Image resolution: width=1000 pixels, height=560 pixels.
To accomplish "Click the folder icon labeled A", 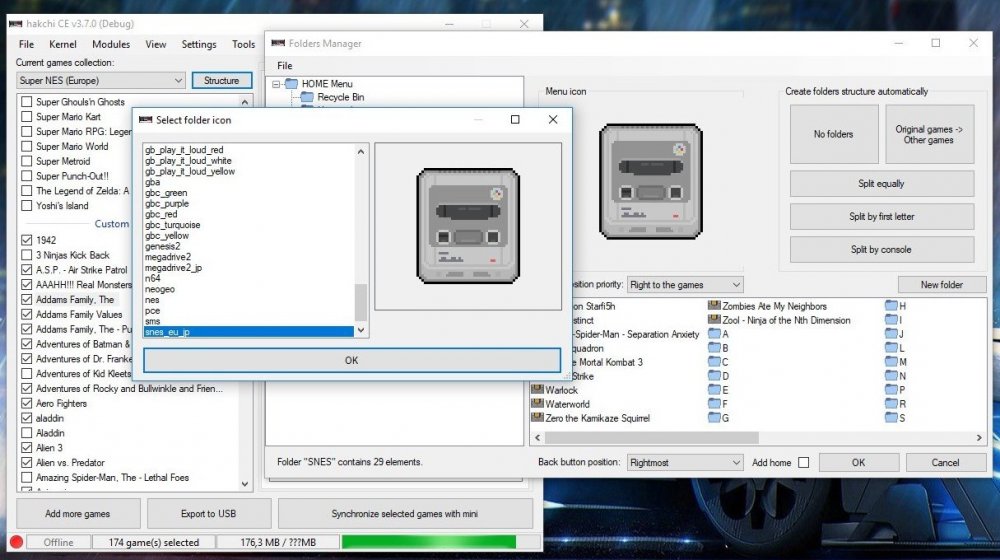I will point(714,334).
